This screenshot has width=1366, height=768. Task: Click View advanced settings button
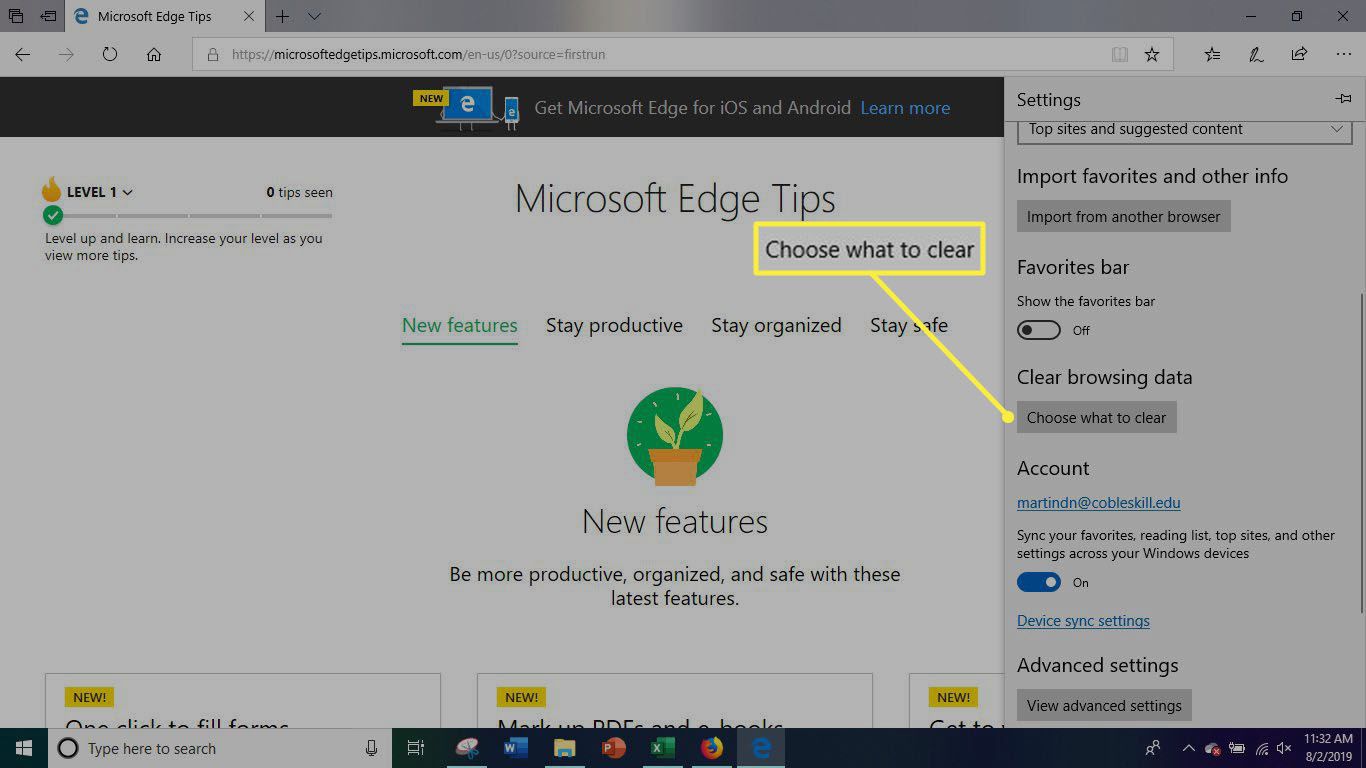(1104, 706)
